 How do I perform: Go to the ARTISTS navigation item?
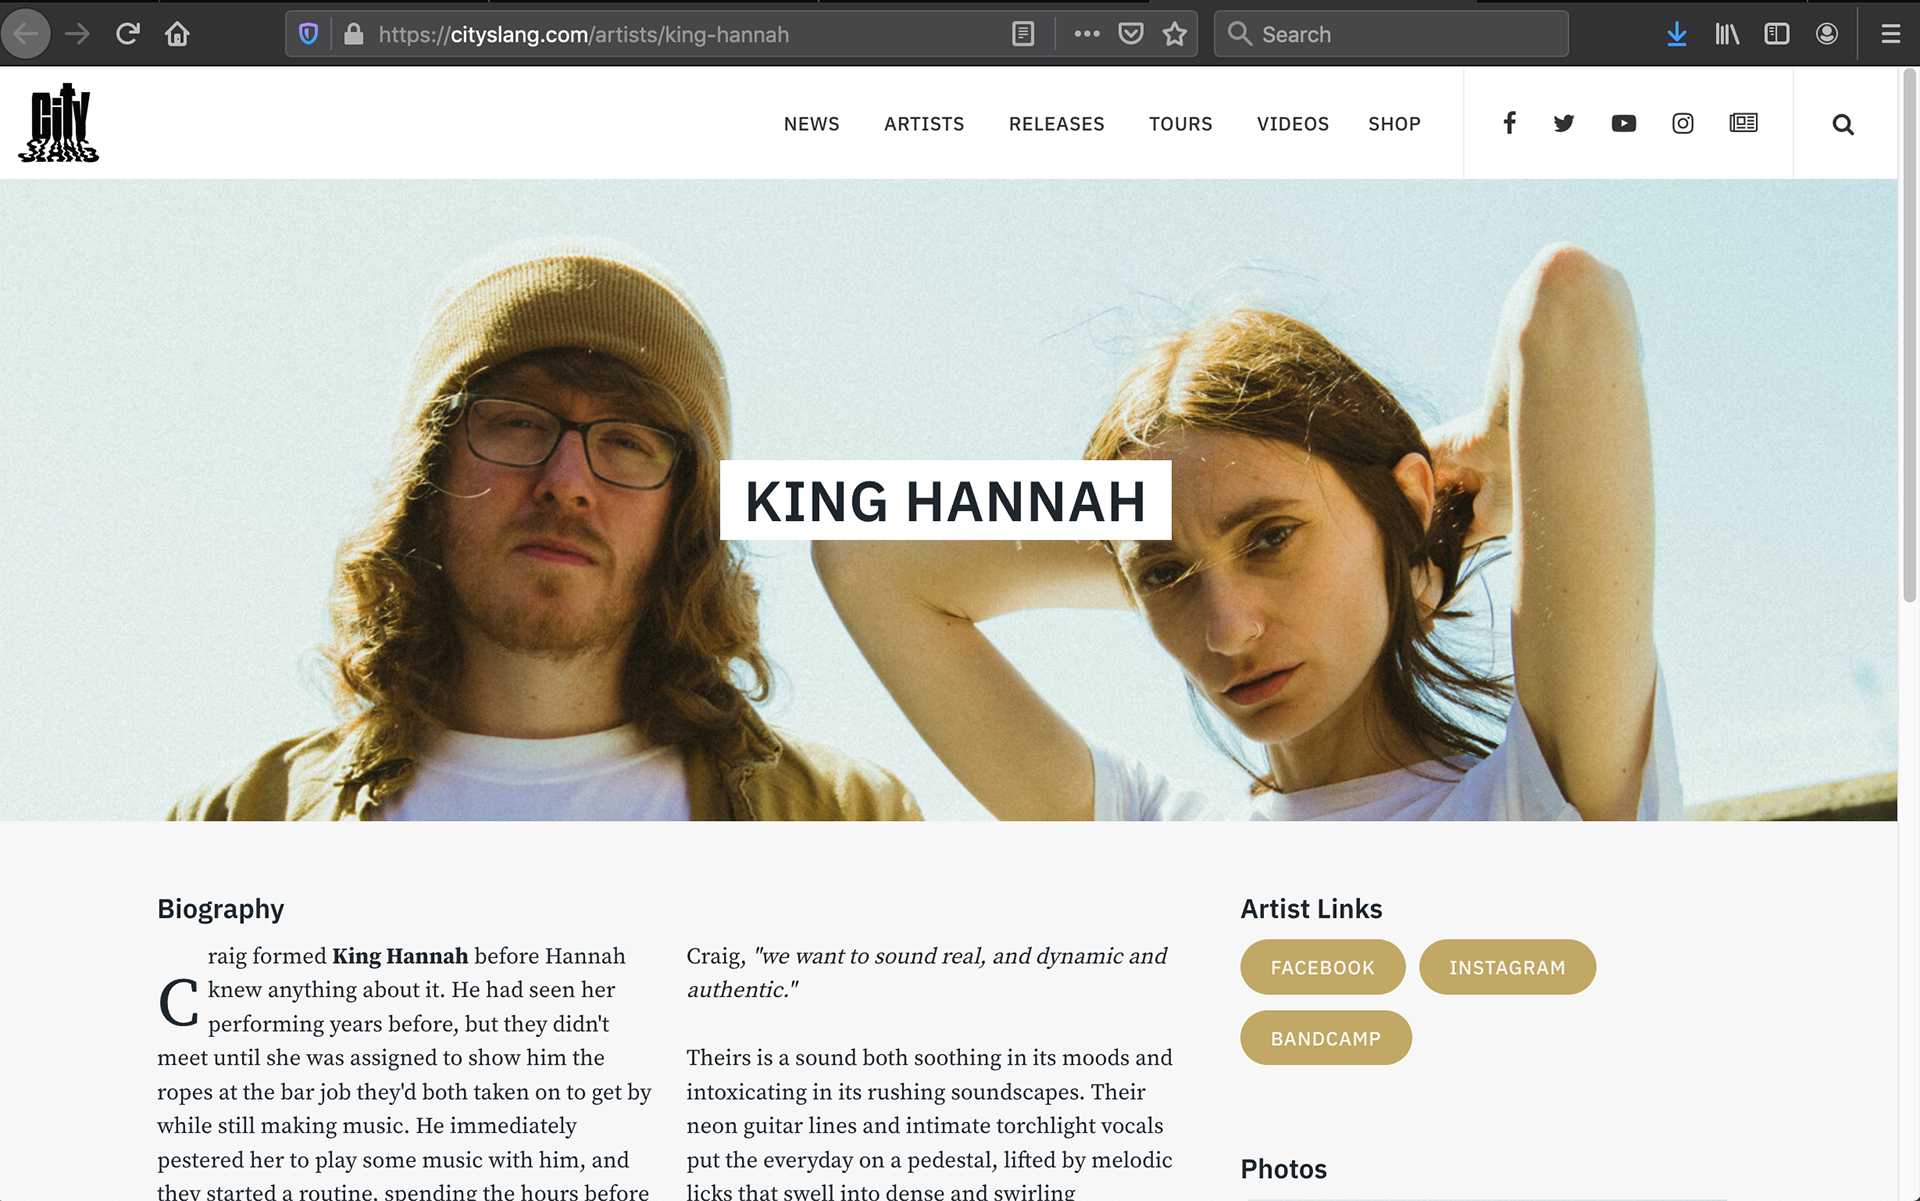[x=924, y=124]
